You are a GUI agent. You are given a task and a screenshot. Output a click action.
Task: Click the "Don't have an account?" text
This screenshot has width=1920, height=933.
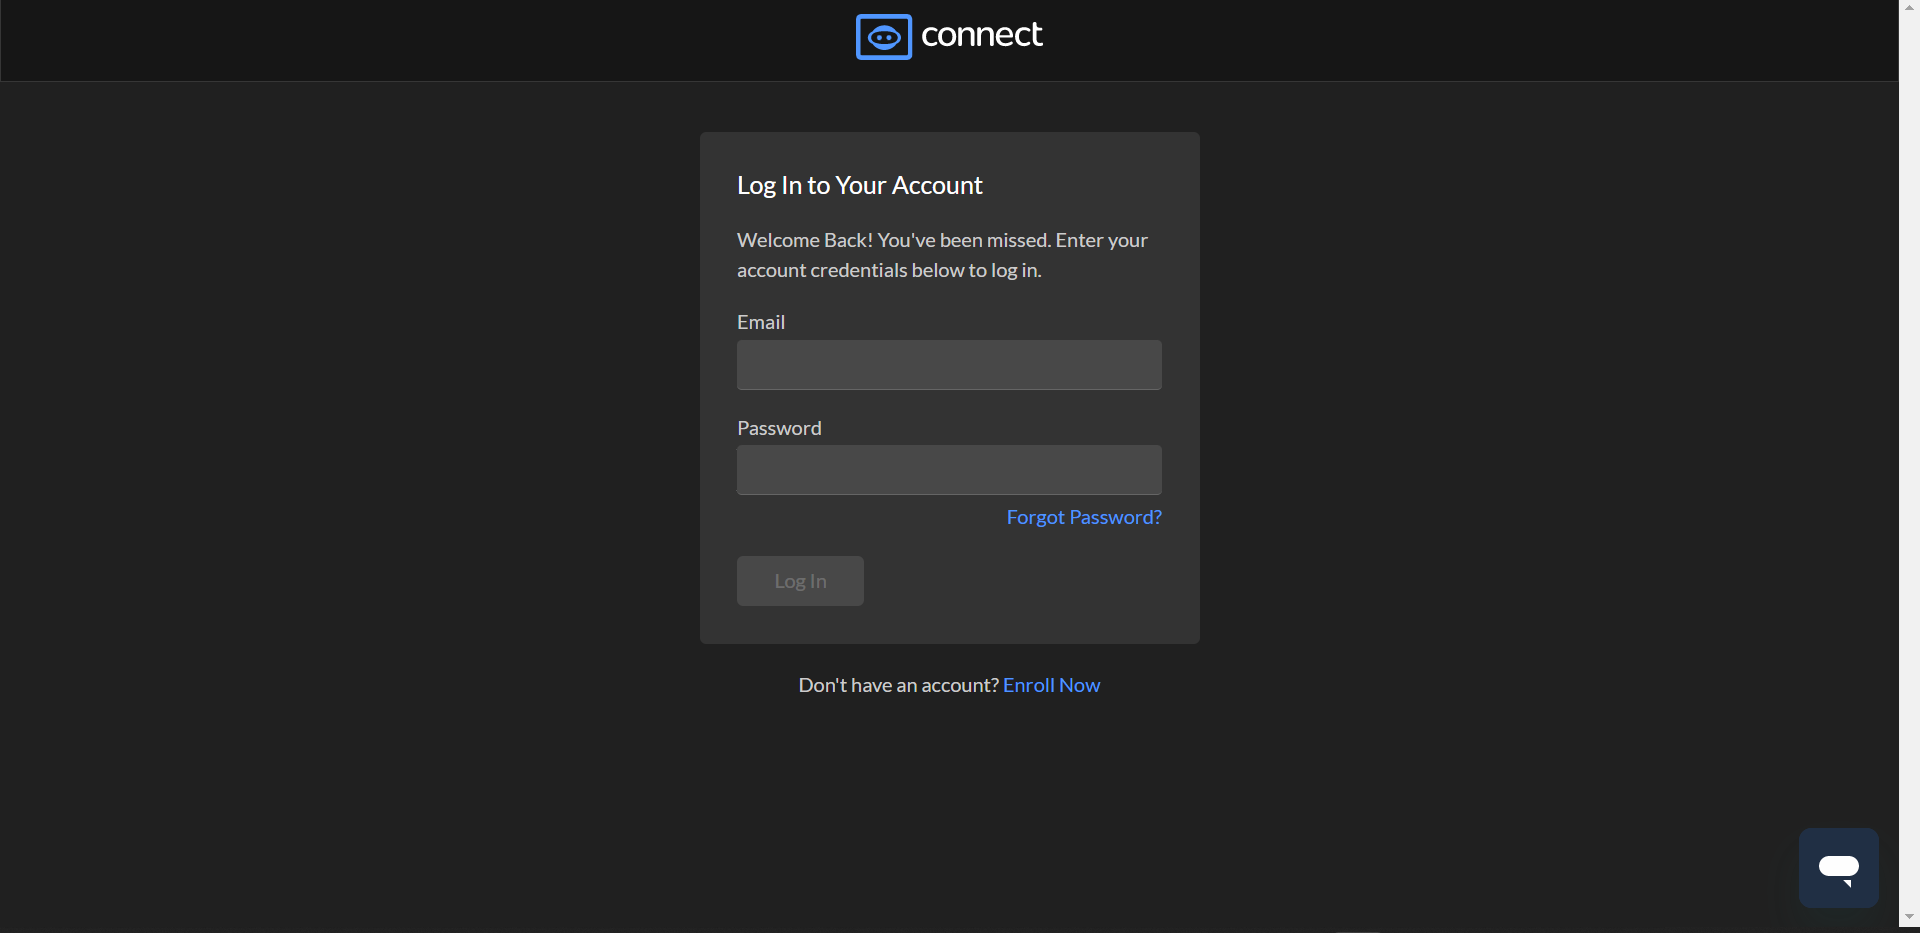point(898,685)
